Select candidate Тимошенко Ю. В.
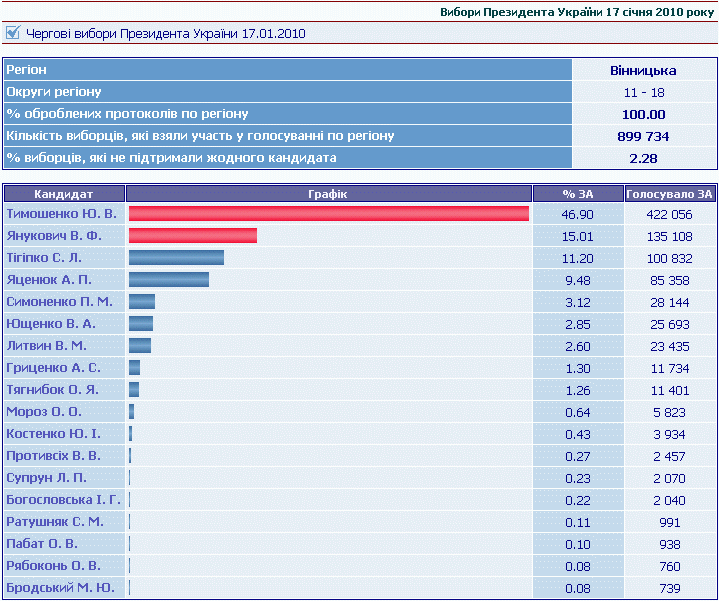Screen dimensions: 719x601 point(61,214)
